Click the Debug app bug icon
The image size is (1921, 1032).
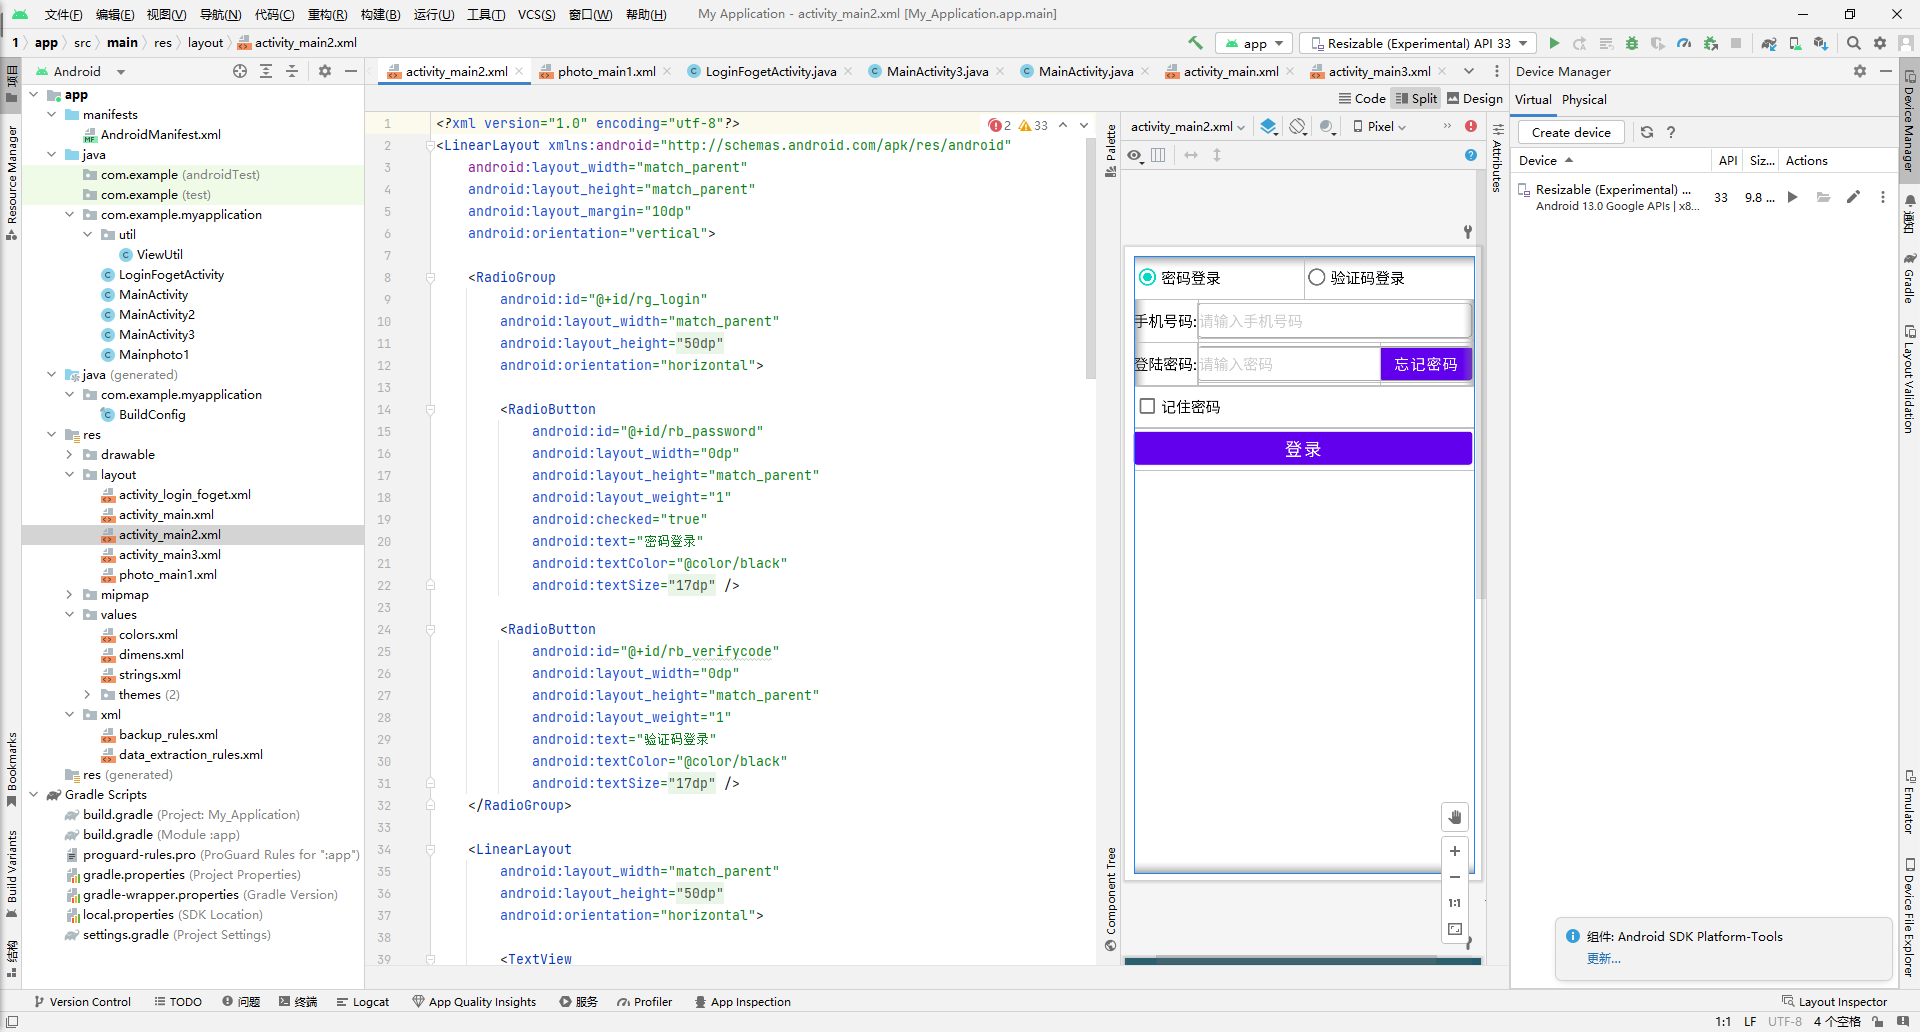click(x=1632, y=43)
